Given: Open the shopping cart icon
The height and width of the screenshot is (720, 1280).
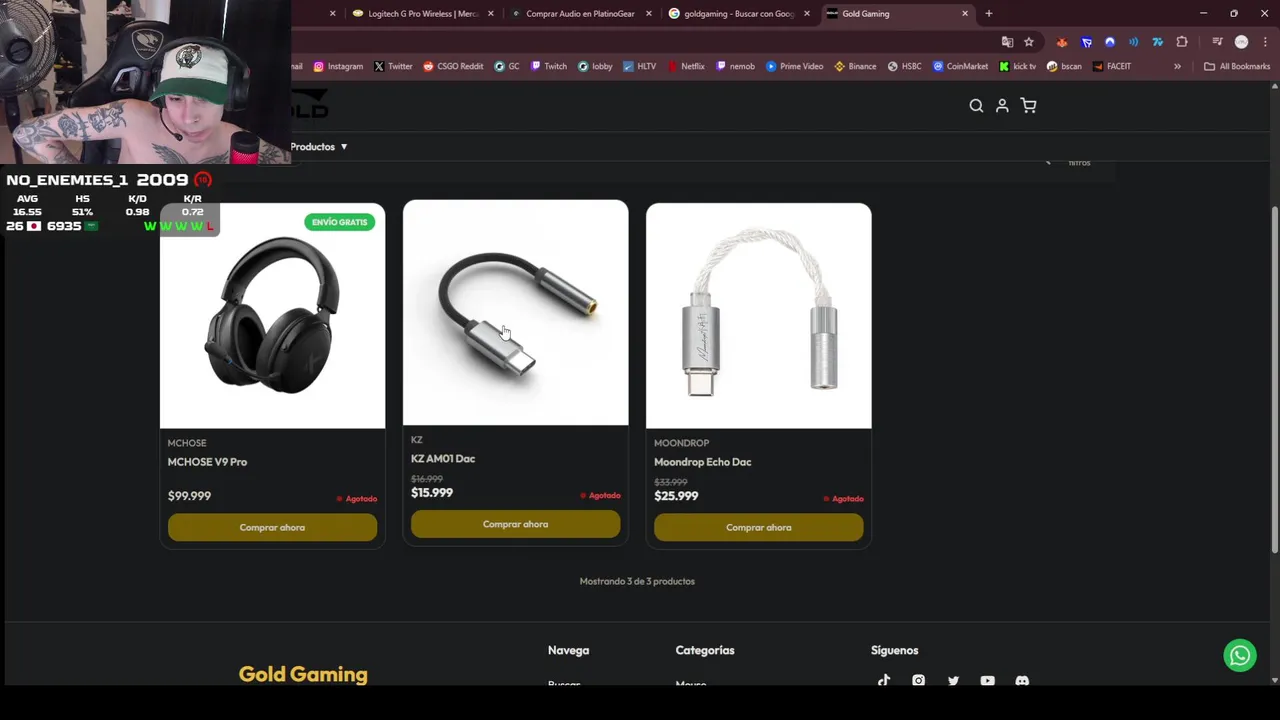Looking at the screenshot, I should point(1028,106).
